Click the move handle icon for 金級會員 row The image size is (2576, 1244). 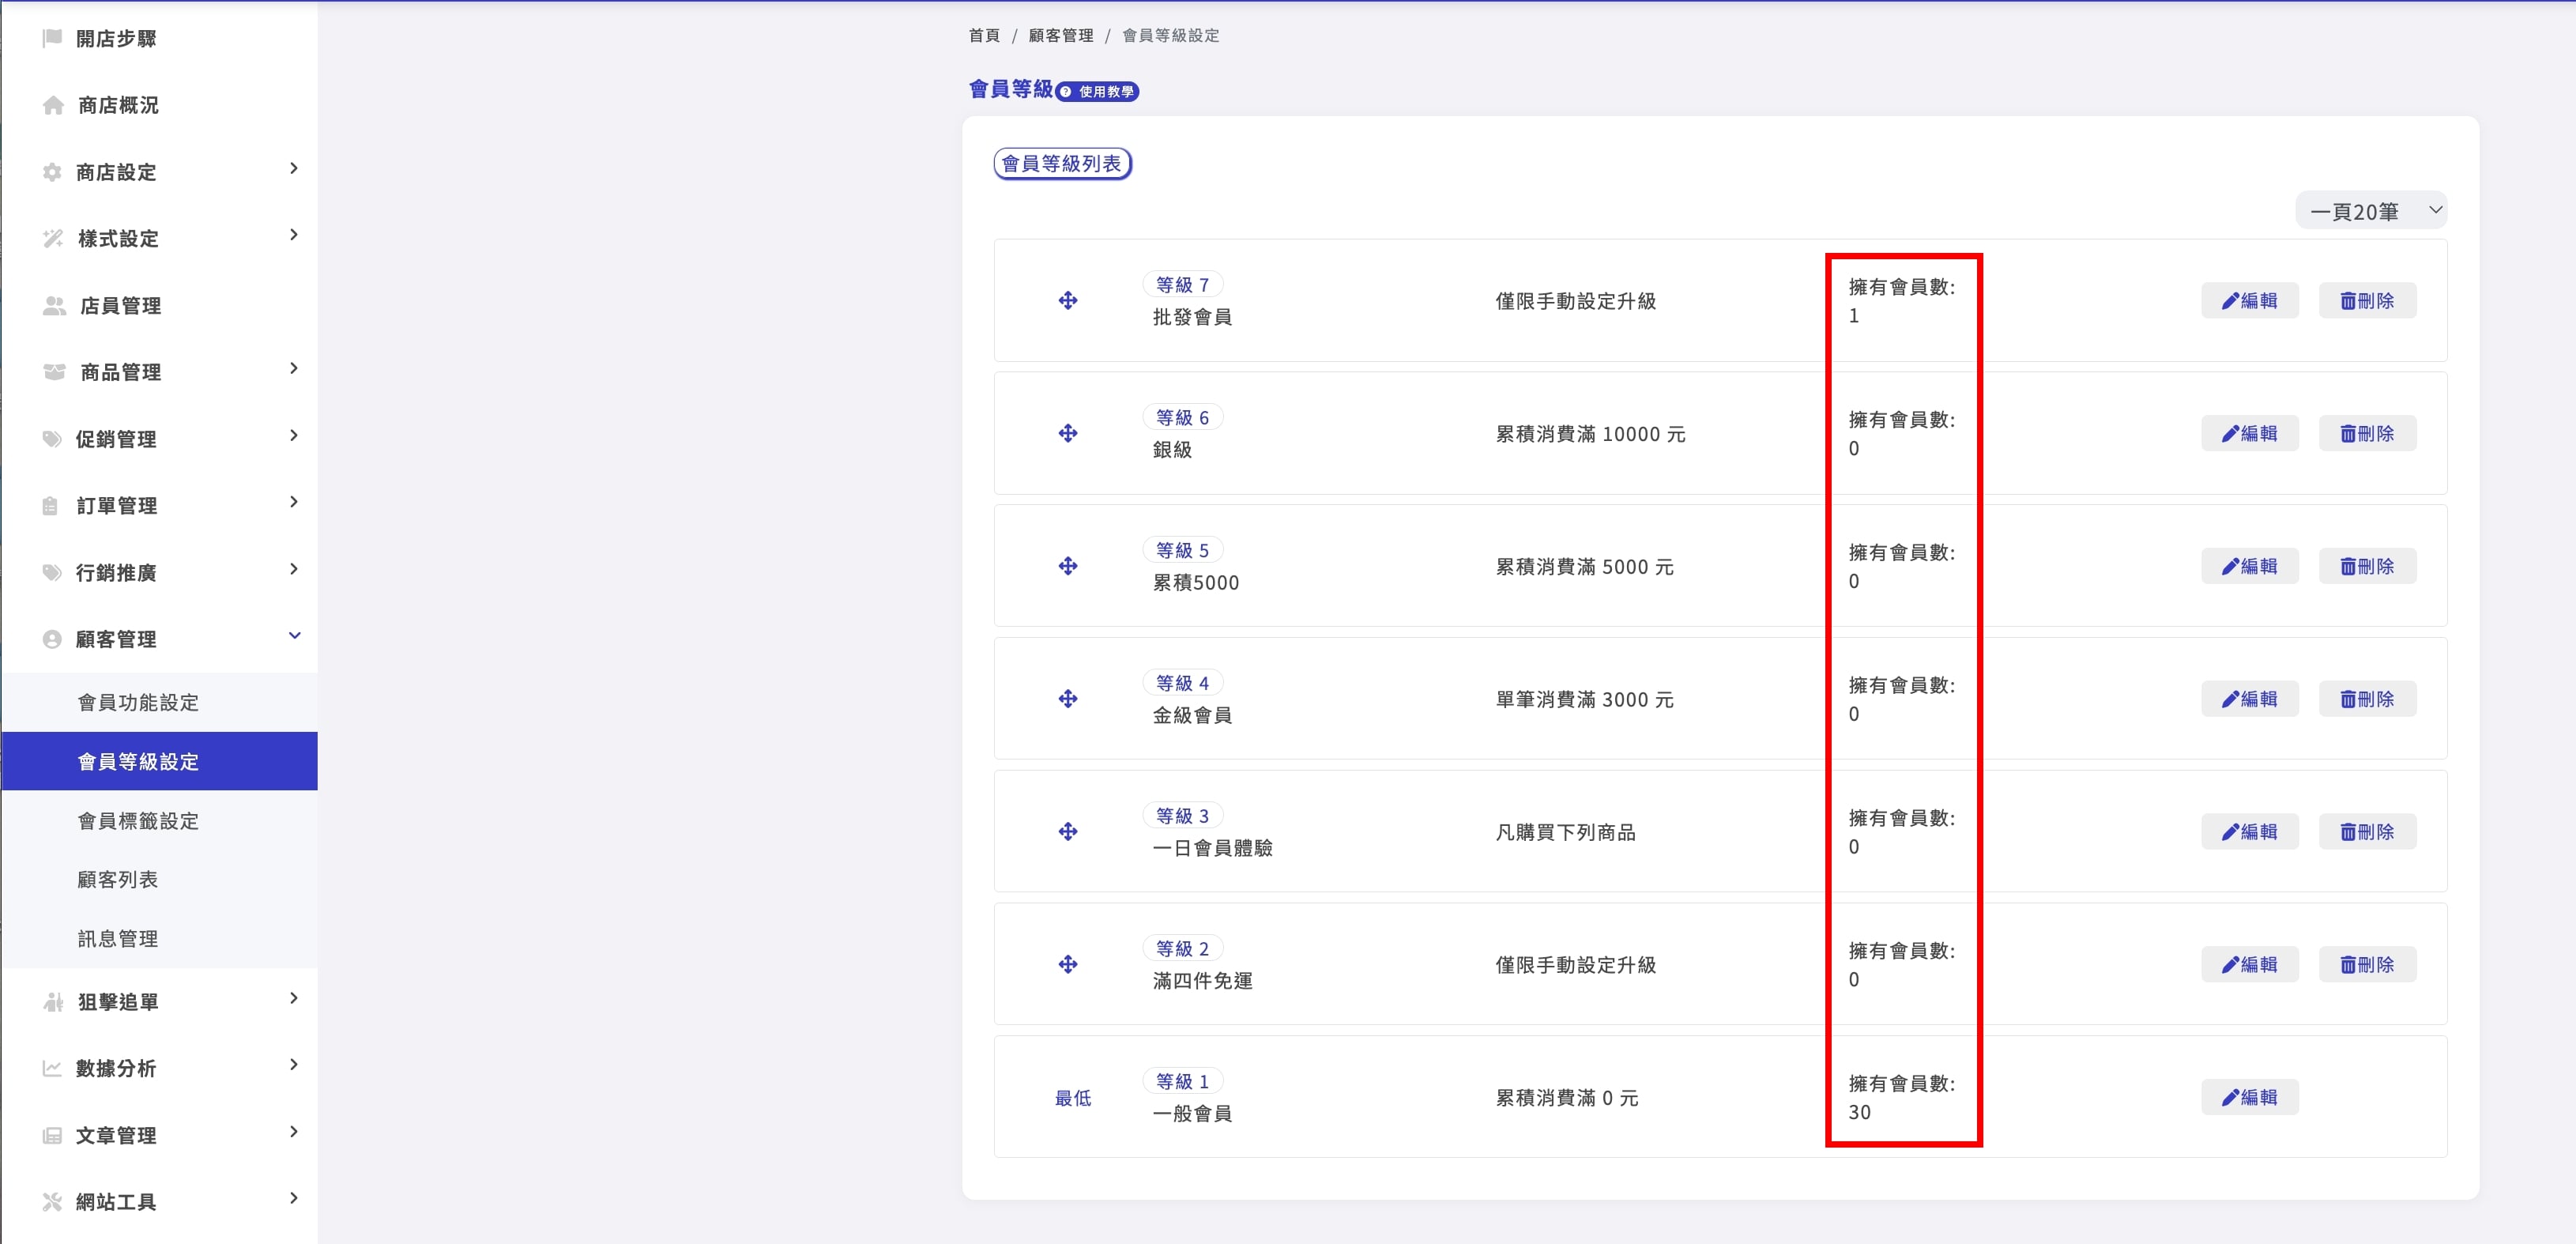coord(1068,698)
